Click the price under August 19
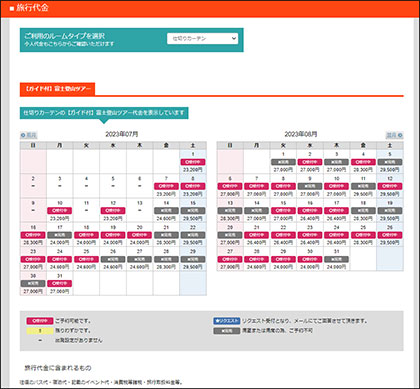The width and height of the screenshot is (420, 389). pyautogui.click(x=390, y=219)
